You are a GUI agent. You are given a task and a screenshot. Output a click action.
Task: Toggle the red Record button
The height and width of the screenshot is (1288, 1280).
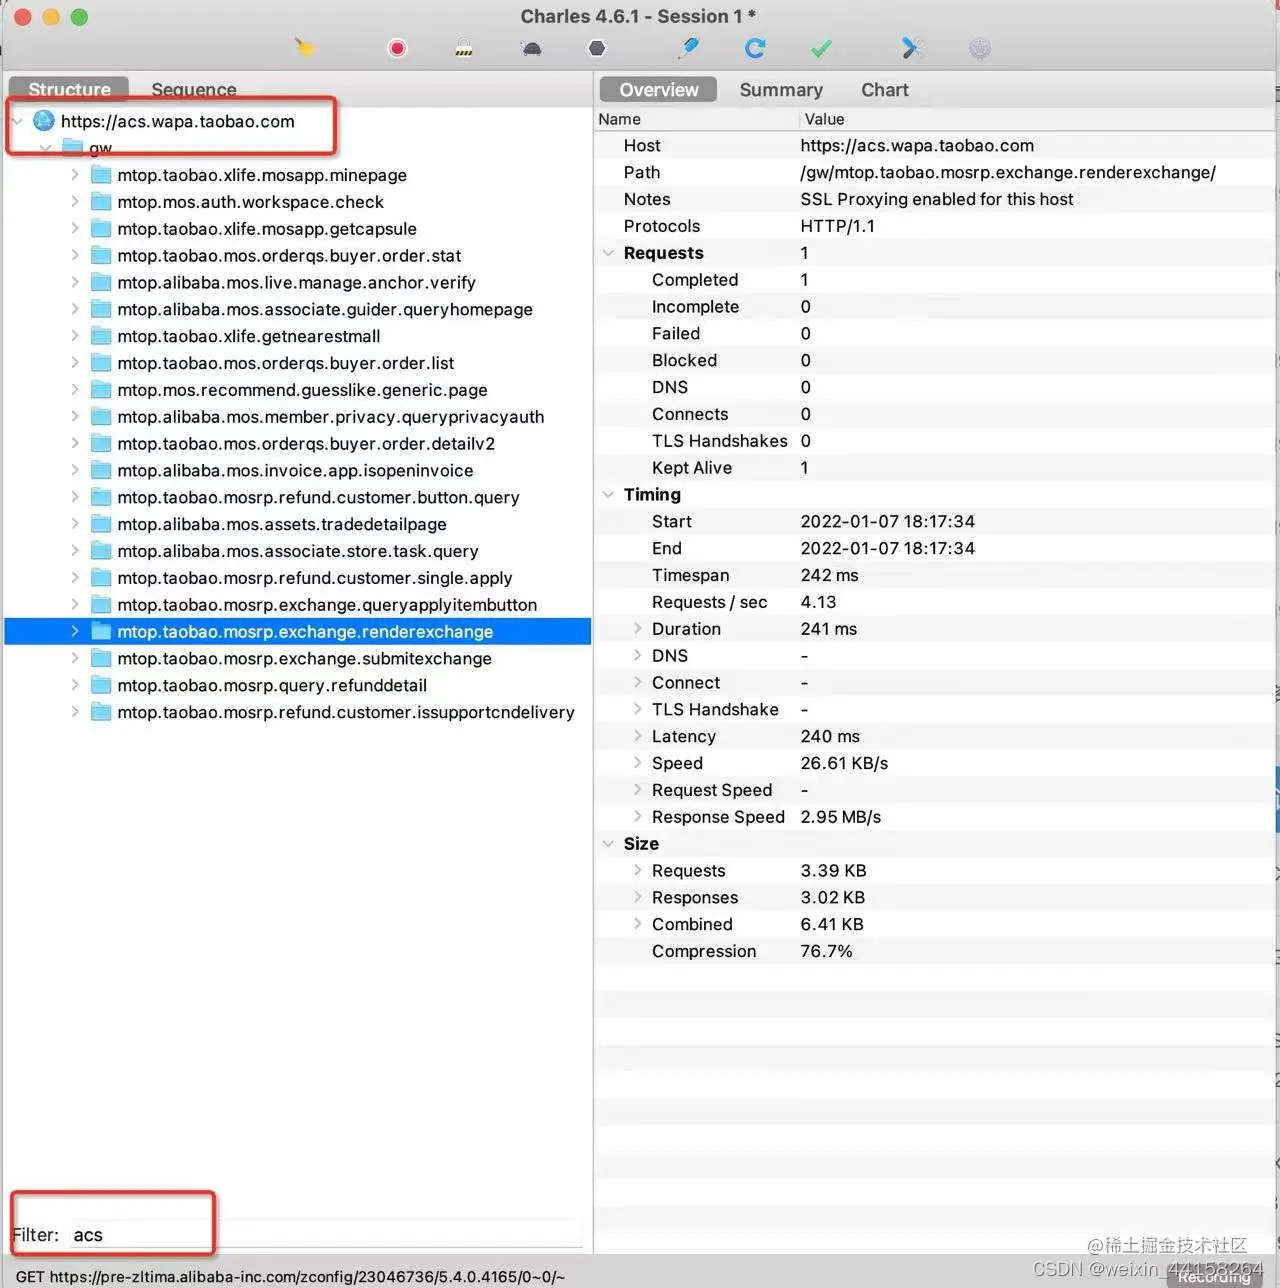click(x=397, y=48)
